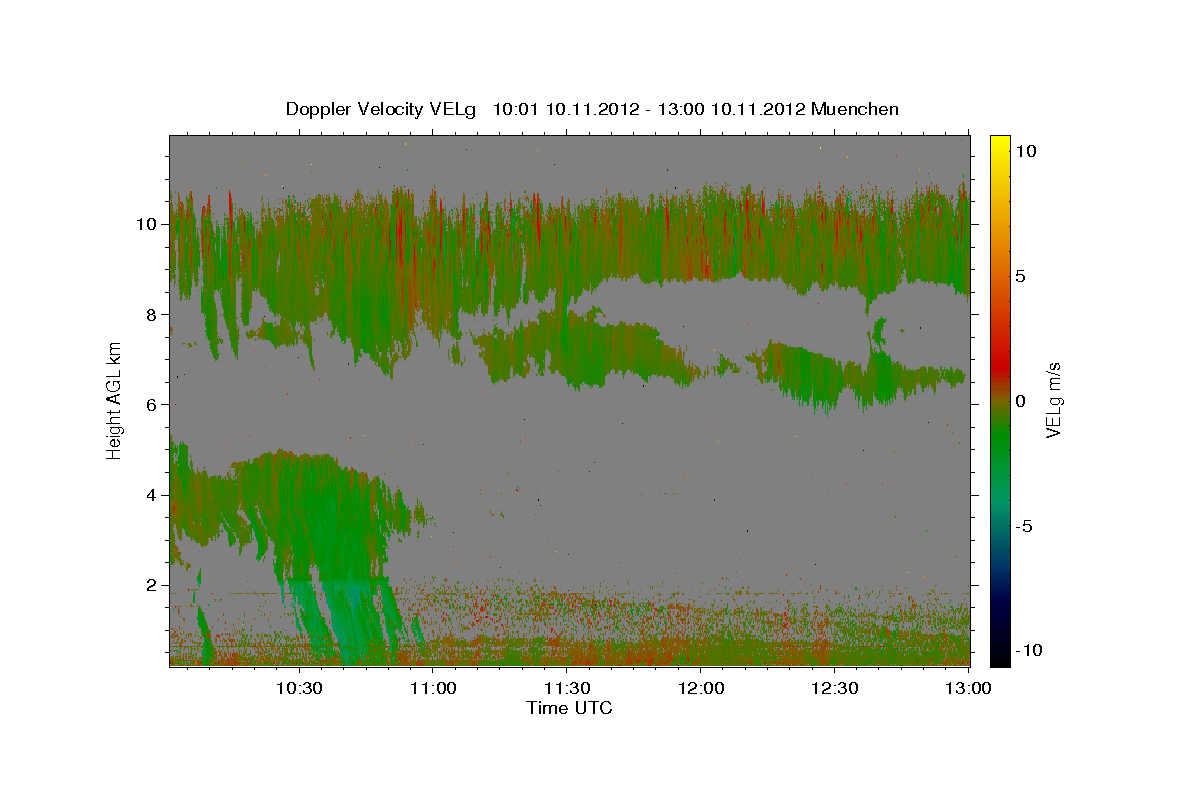Click the 11:00 time tick label
The height and width of the screenshot is (800, 1200).
(432, 688)
